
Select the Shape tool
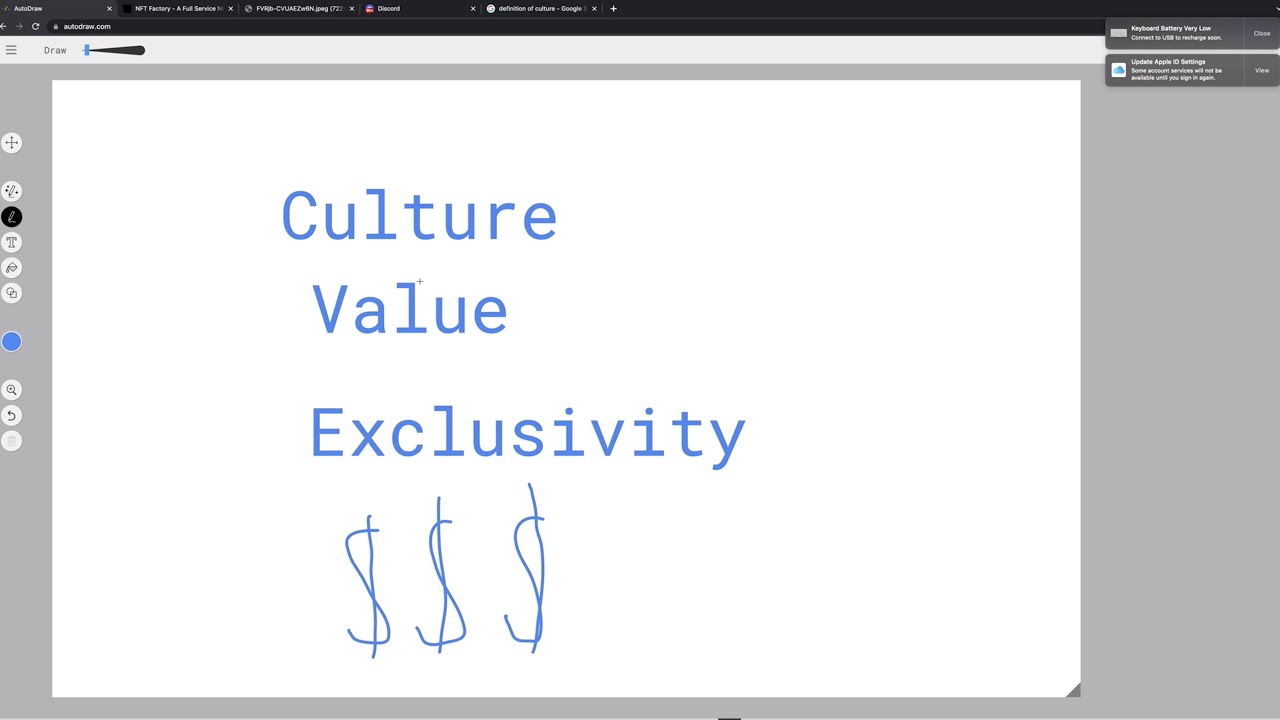tap(12, 293)
